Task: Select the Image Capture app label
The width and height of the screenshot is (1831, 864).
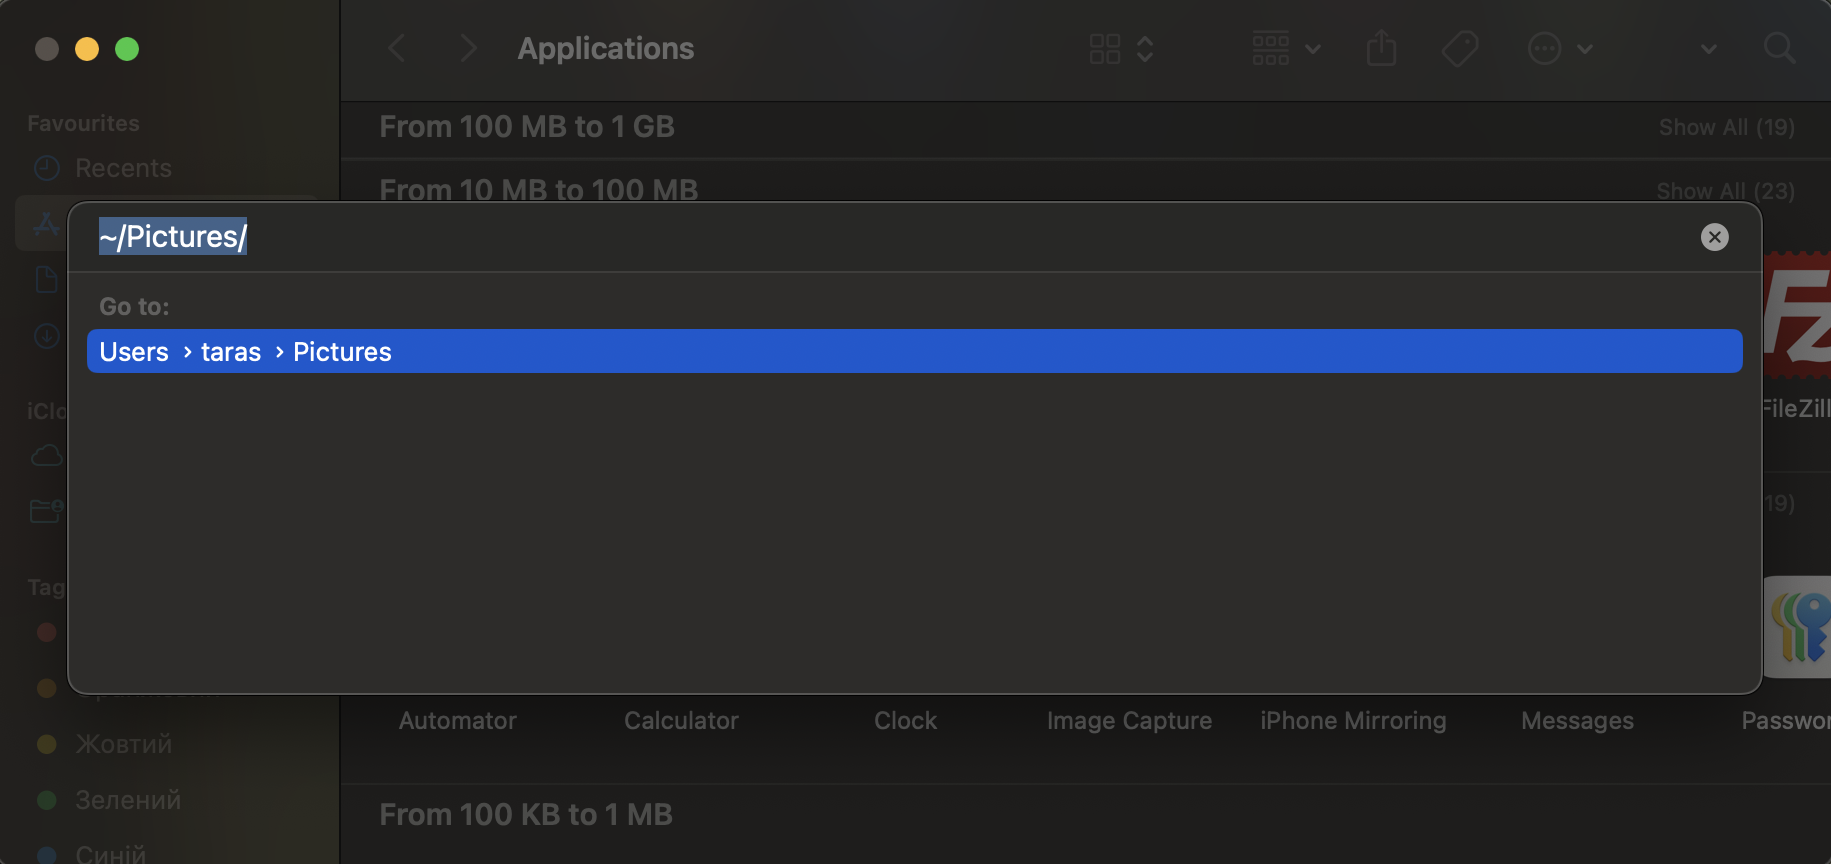Action: pos(1129,720)
